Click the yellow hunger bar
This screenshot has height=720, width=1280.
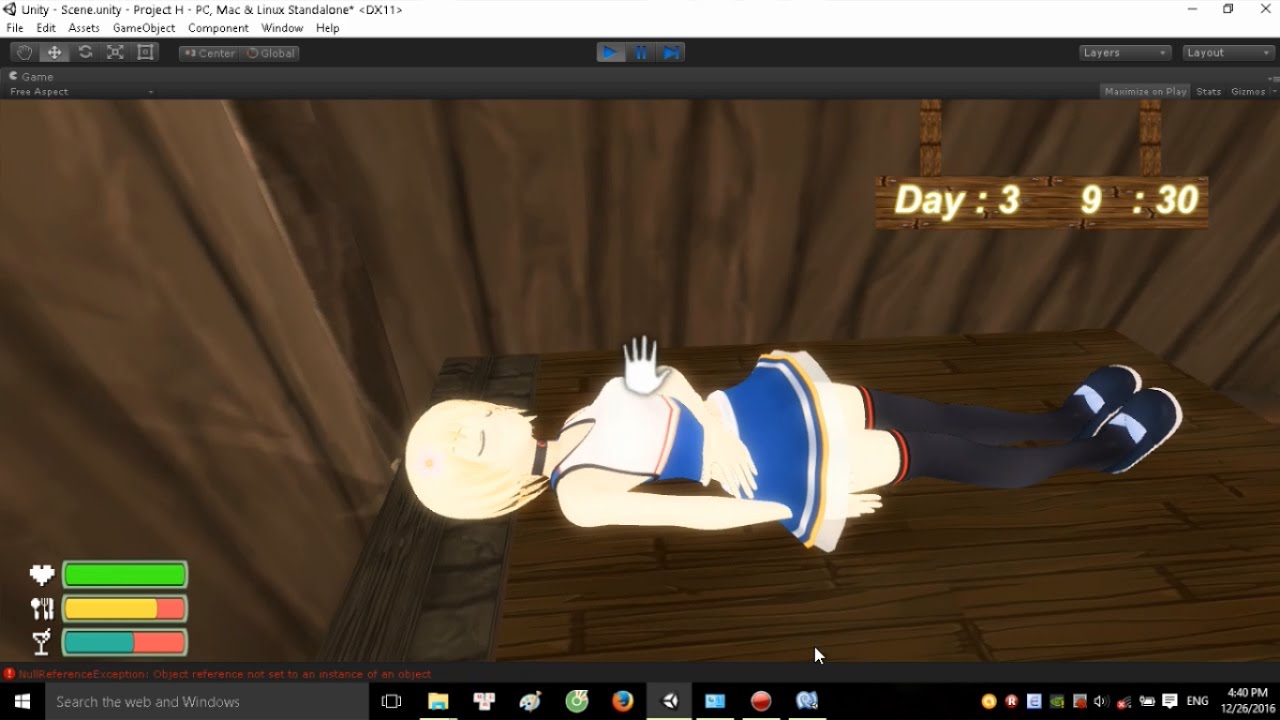125,609
